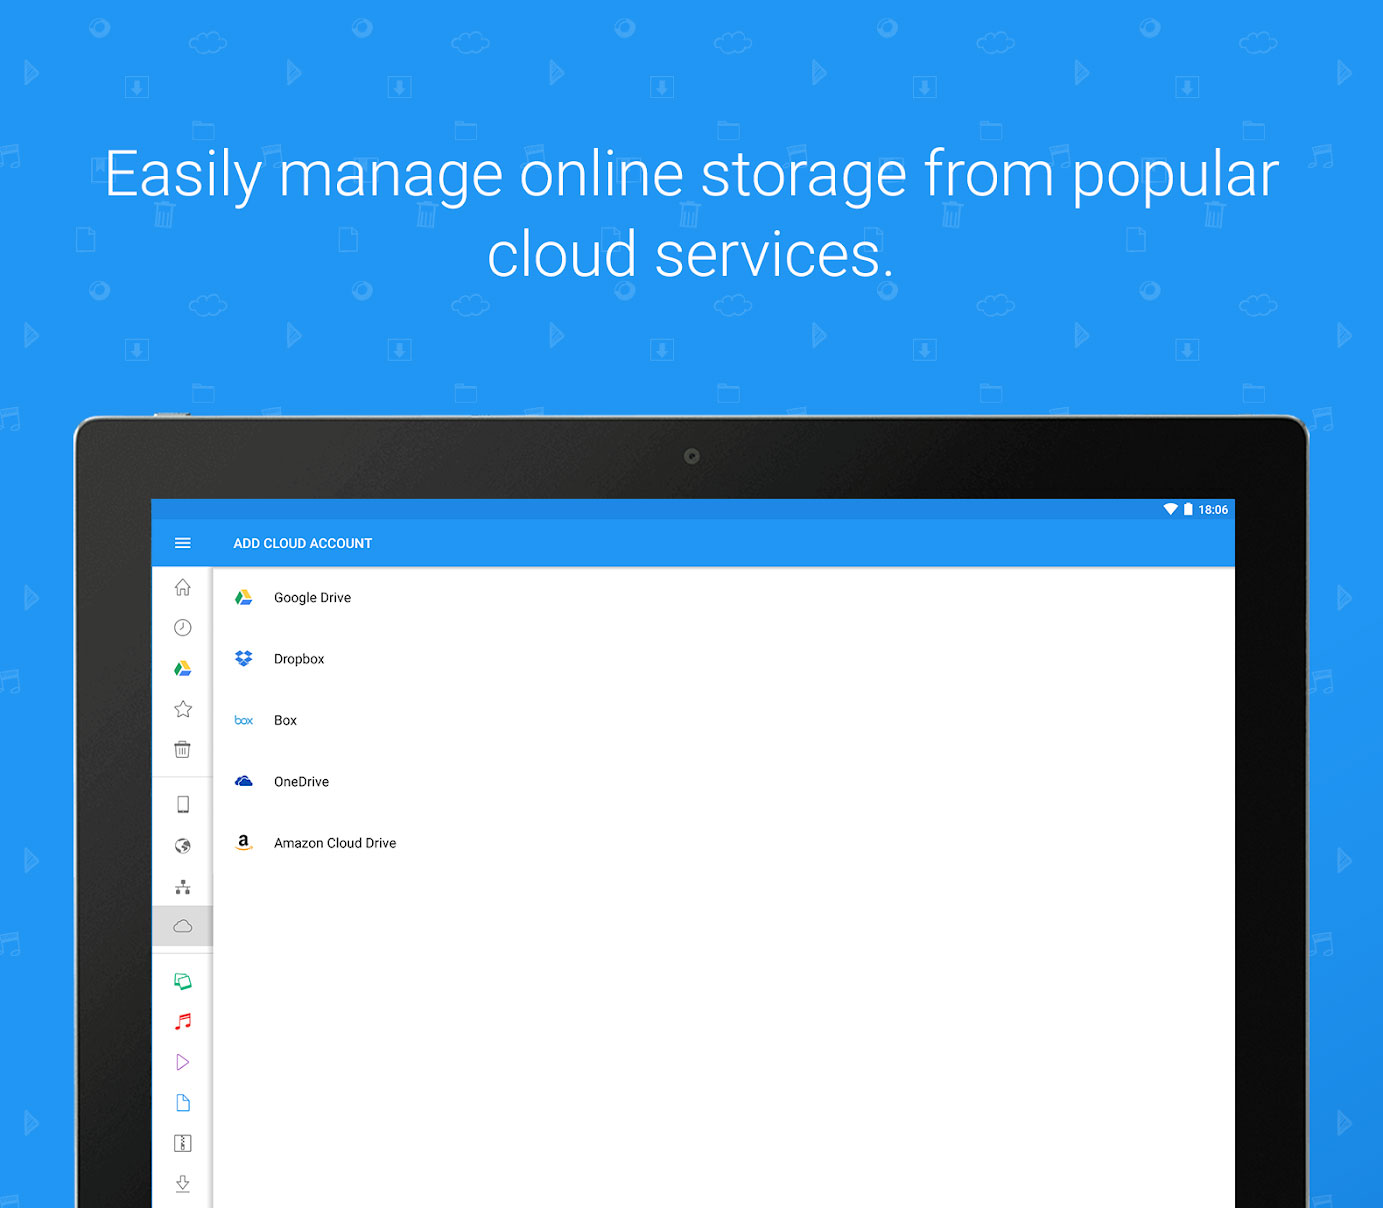This screenshot has height=1208, width=1383.
Task: Click the OneDrive cloud logo
Action: [x=244, y=781]
